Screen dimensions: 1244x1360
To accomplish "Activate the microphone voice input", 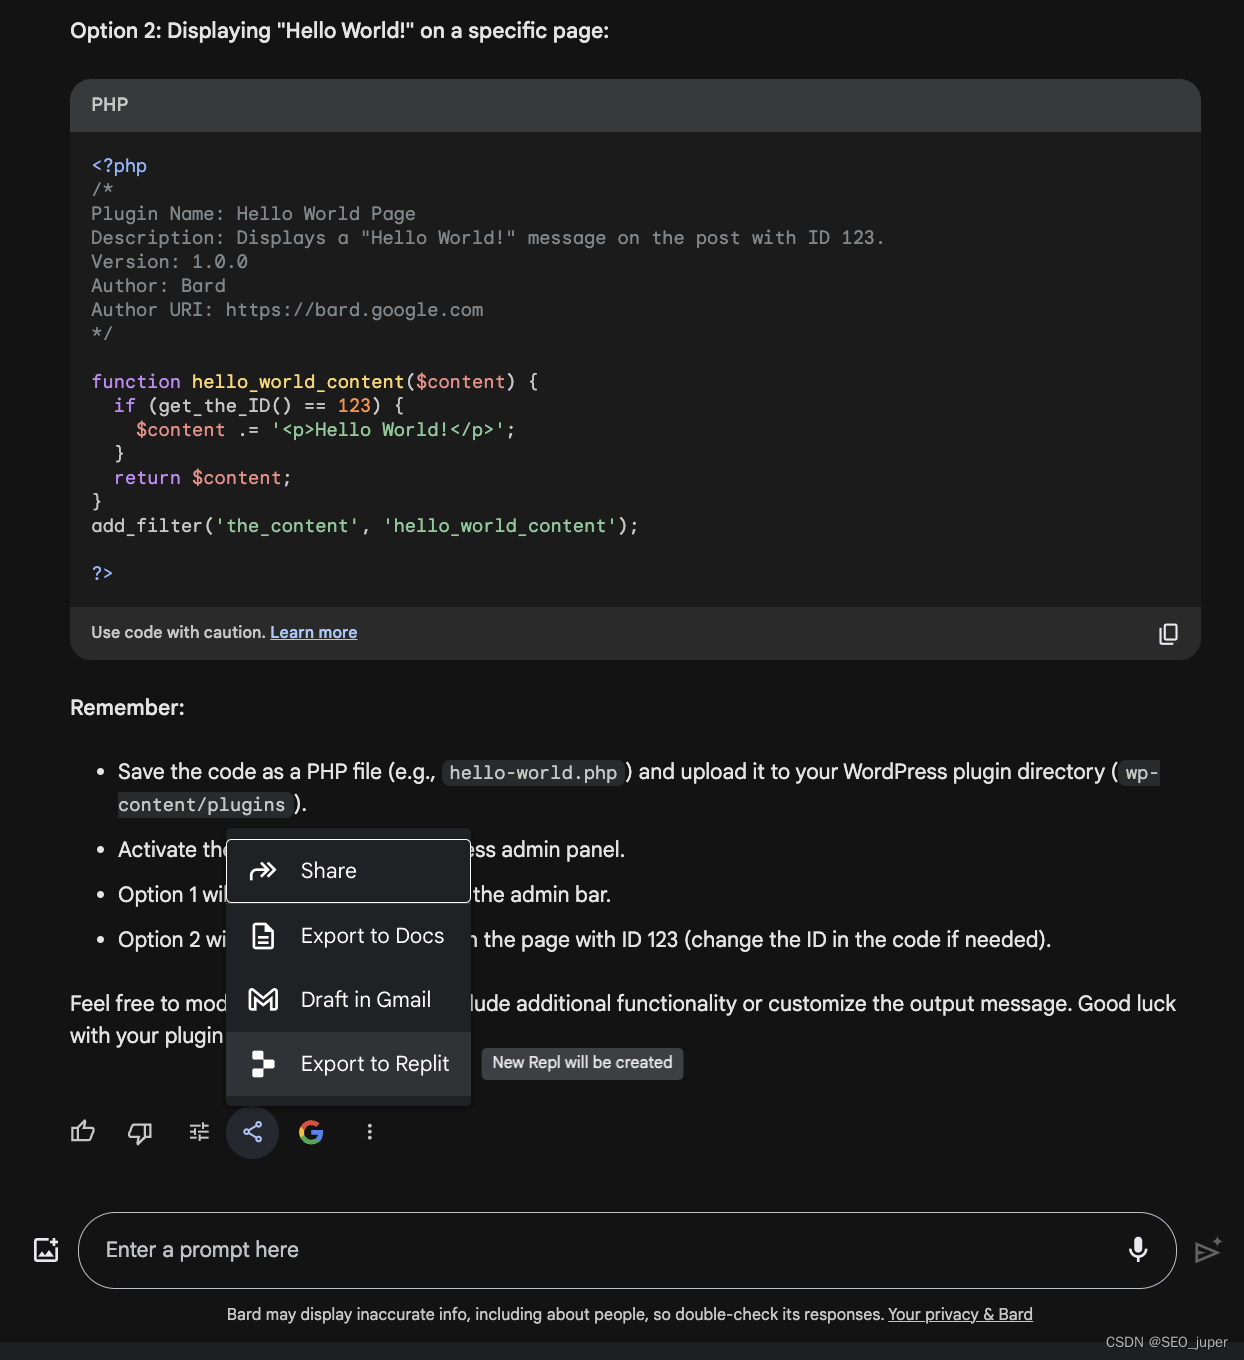I will pyautogui.click(x=1138, y=1249).
